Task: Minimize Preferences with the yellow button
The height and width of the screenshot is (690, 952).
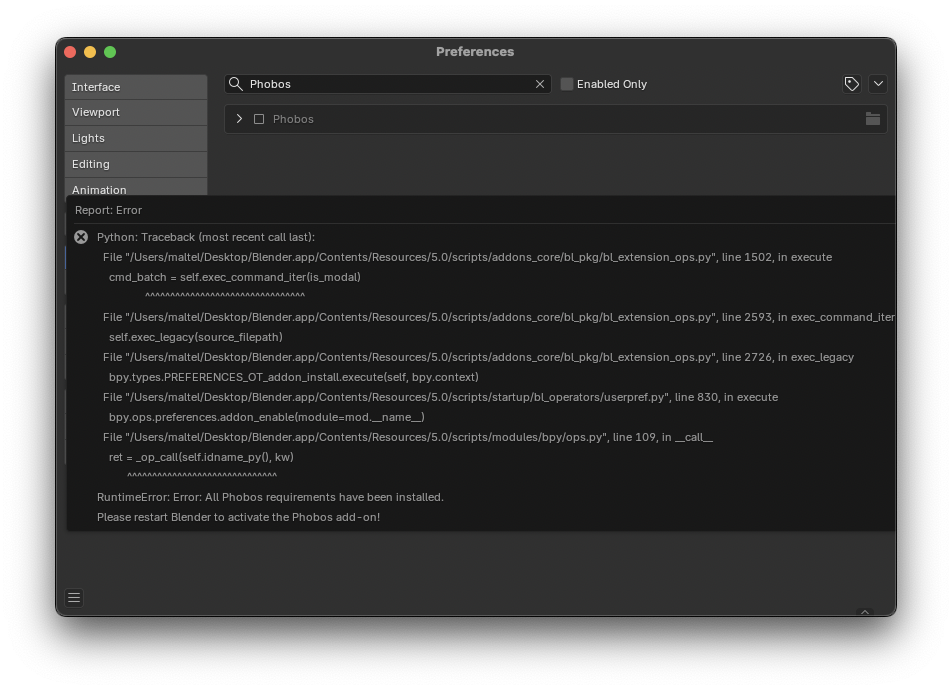Action: point(90,52)
